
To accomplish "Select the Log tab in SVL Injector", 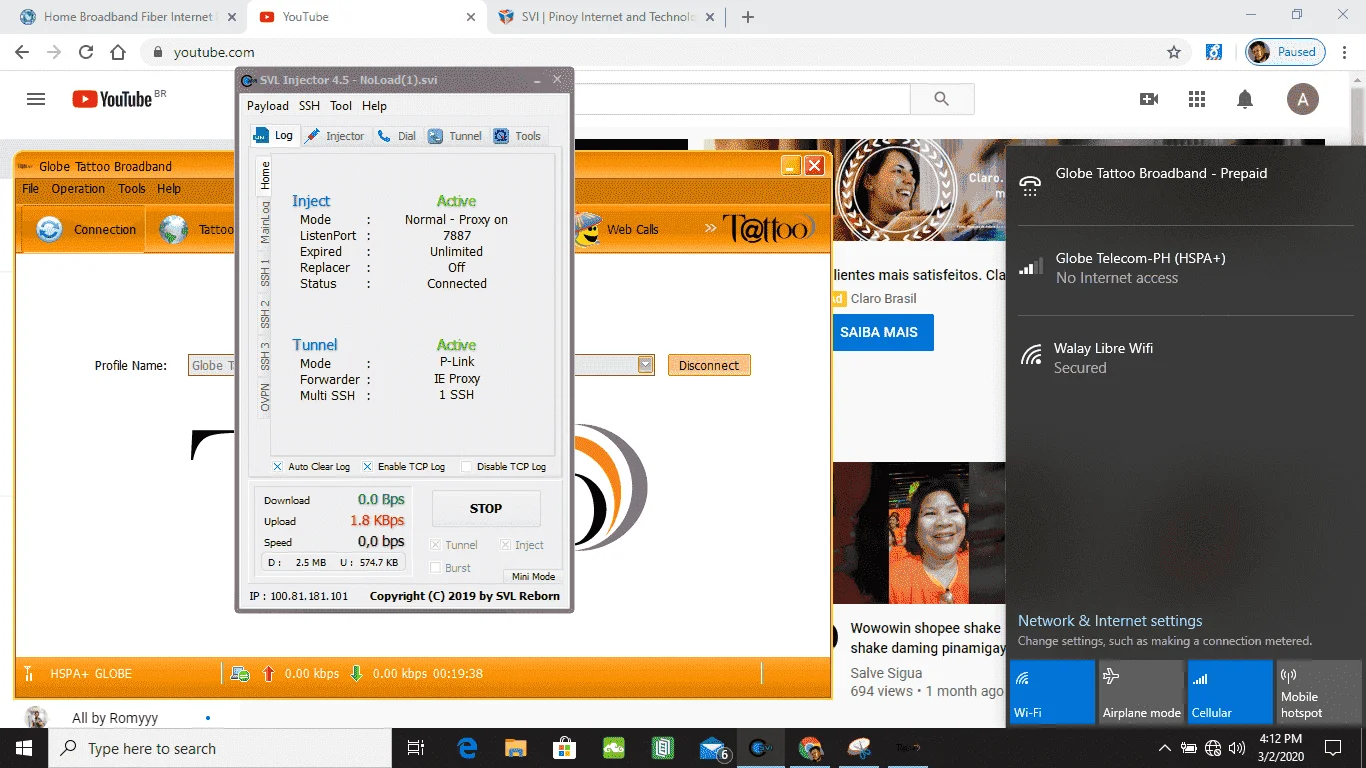I will click(x=274, y=135).
